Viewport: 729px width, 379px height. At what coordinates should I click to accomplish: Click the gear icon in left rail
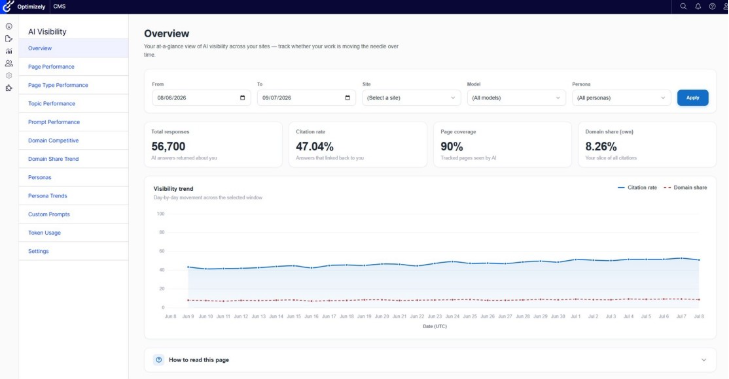tap(9, 75)
